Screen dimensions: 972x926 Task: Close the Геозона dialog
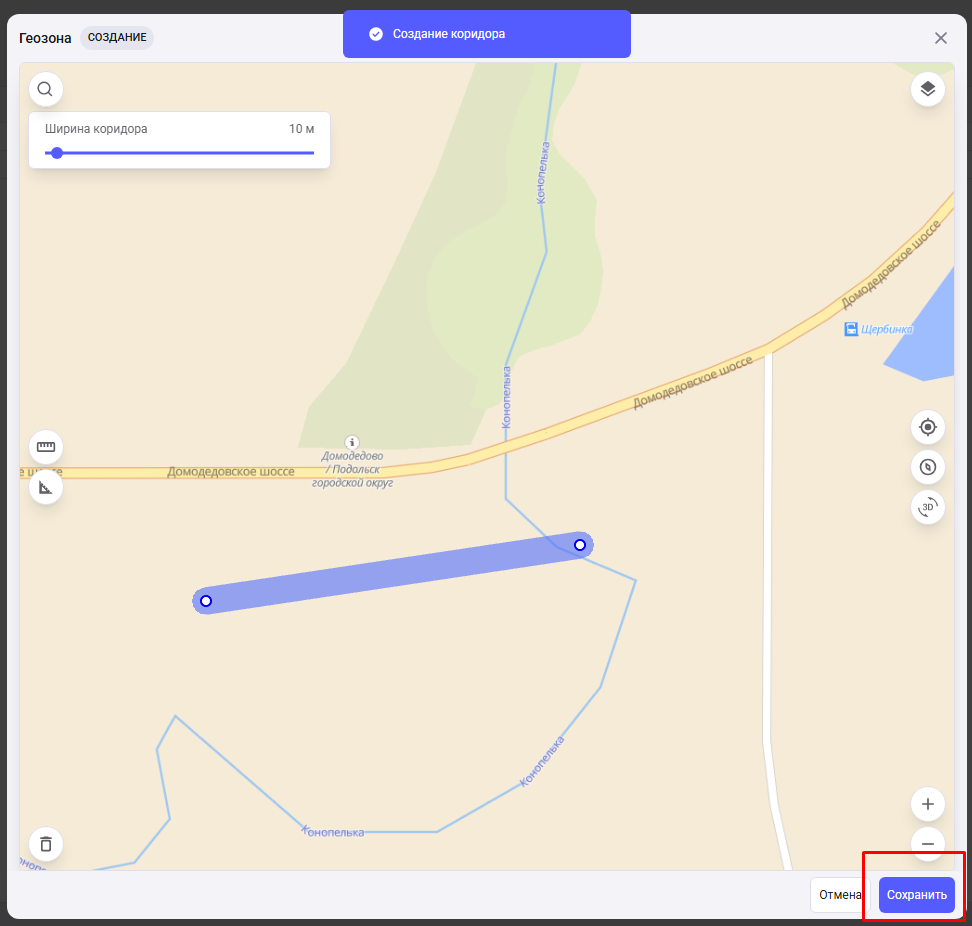[x=940, y=38]
